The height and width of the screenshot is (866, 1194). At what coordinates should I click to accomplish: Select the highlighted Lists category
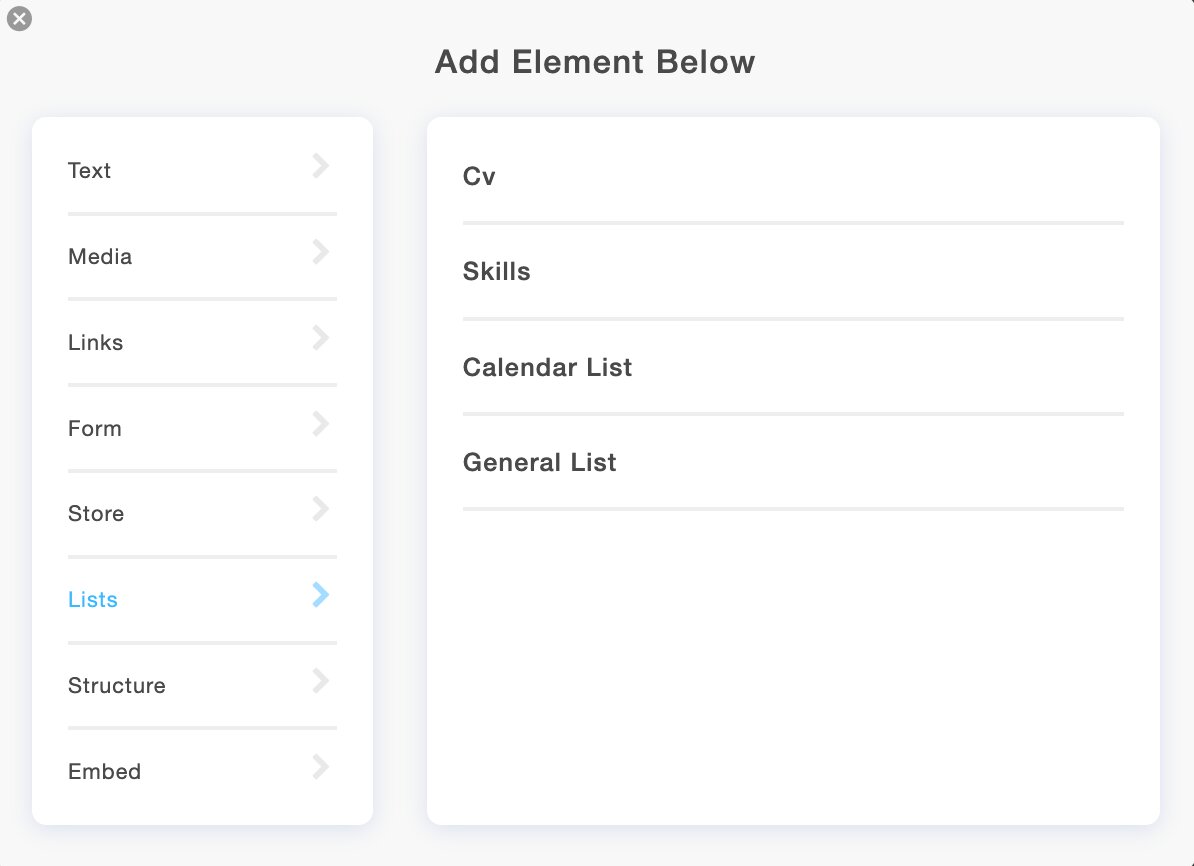(93, 600)
